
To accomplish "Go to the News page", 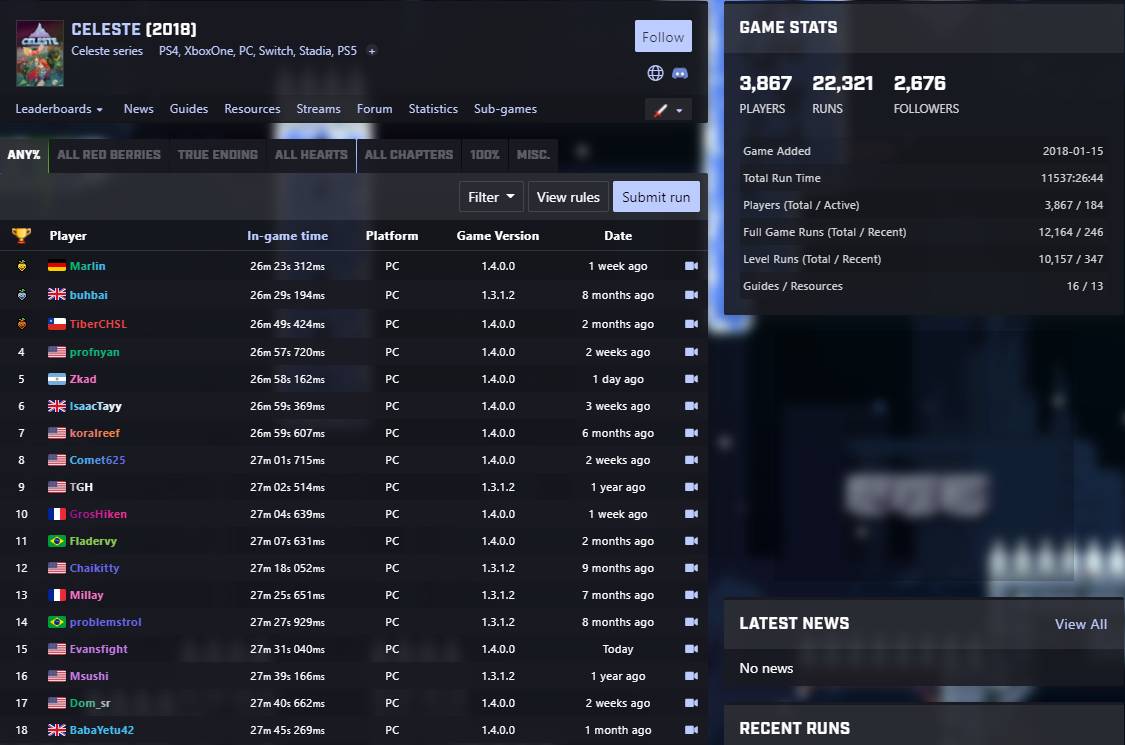I will [x=138, y=109].
